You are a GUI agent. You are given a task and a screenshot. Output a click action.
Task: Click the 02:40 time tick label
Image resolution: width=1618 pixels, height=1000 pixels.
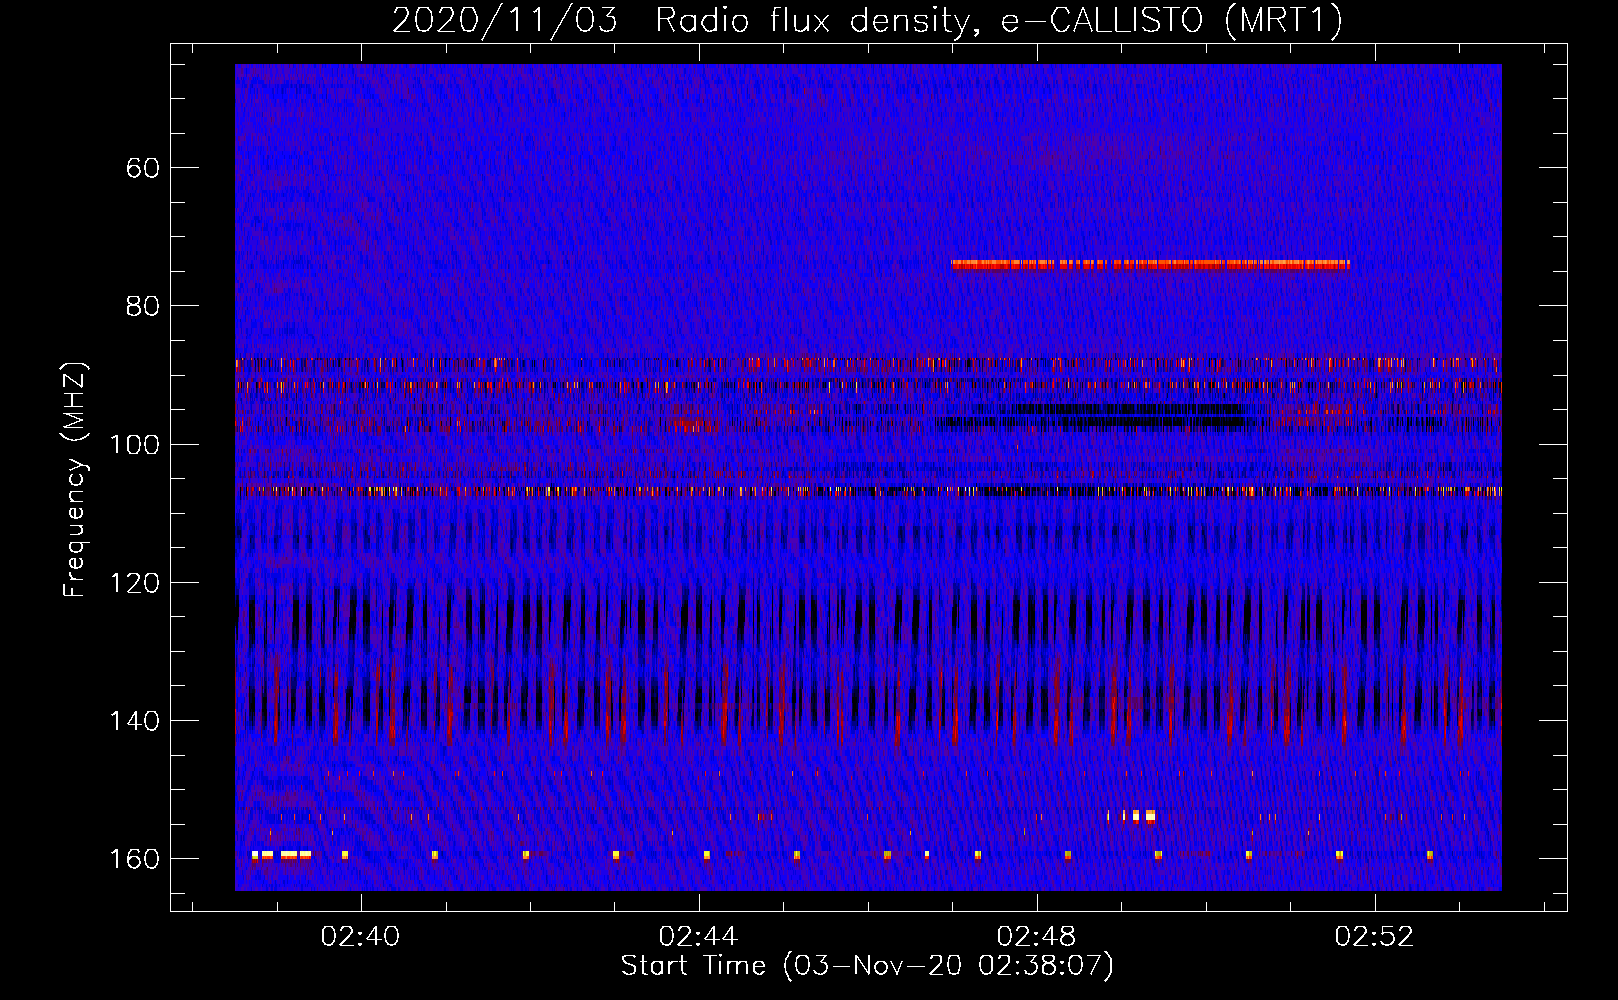pos(360,936)
